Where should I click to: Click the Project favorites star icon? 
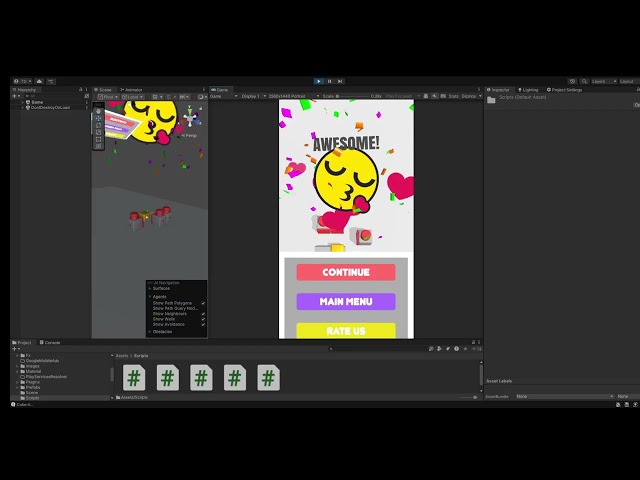(465, 349)
